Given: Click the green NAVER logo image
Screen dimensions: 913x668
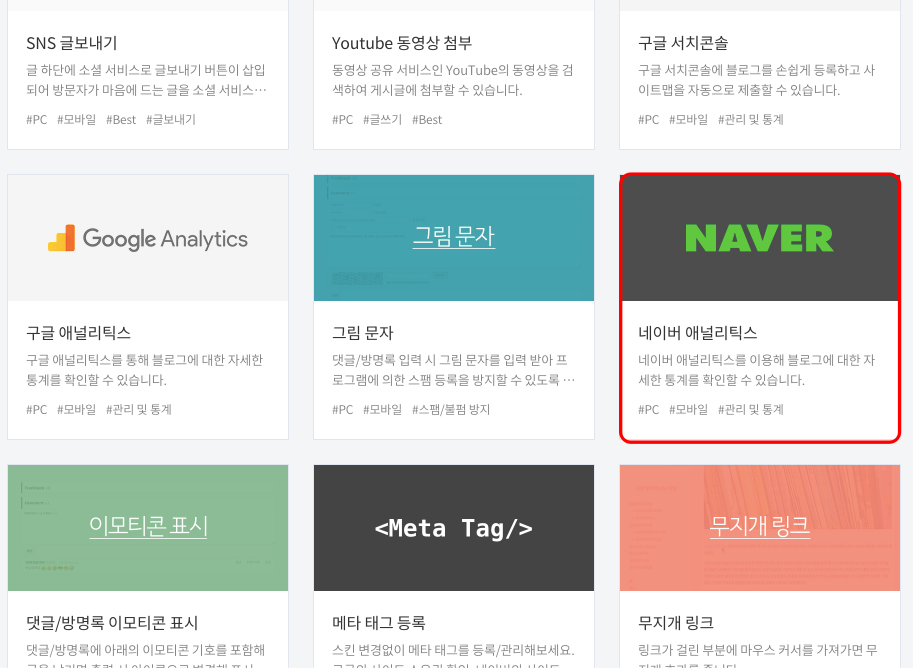Looking at the screenshot, I should pos(759,238).
